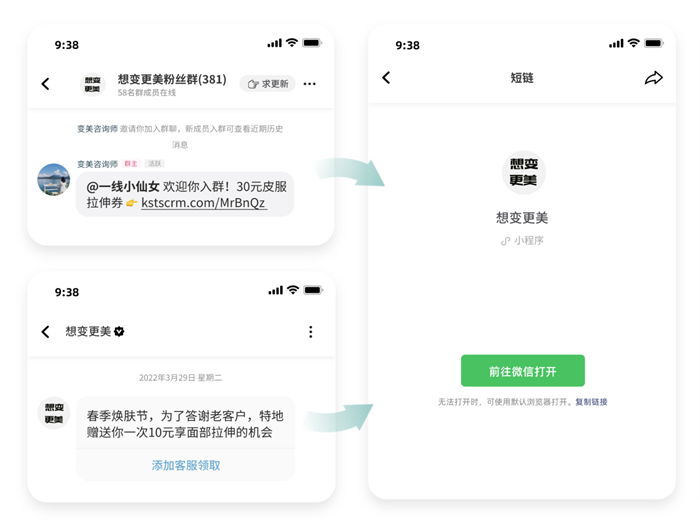Click the green 前往微信打开 button
This screenshot has width=700, height=526.
522,371
